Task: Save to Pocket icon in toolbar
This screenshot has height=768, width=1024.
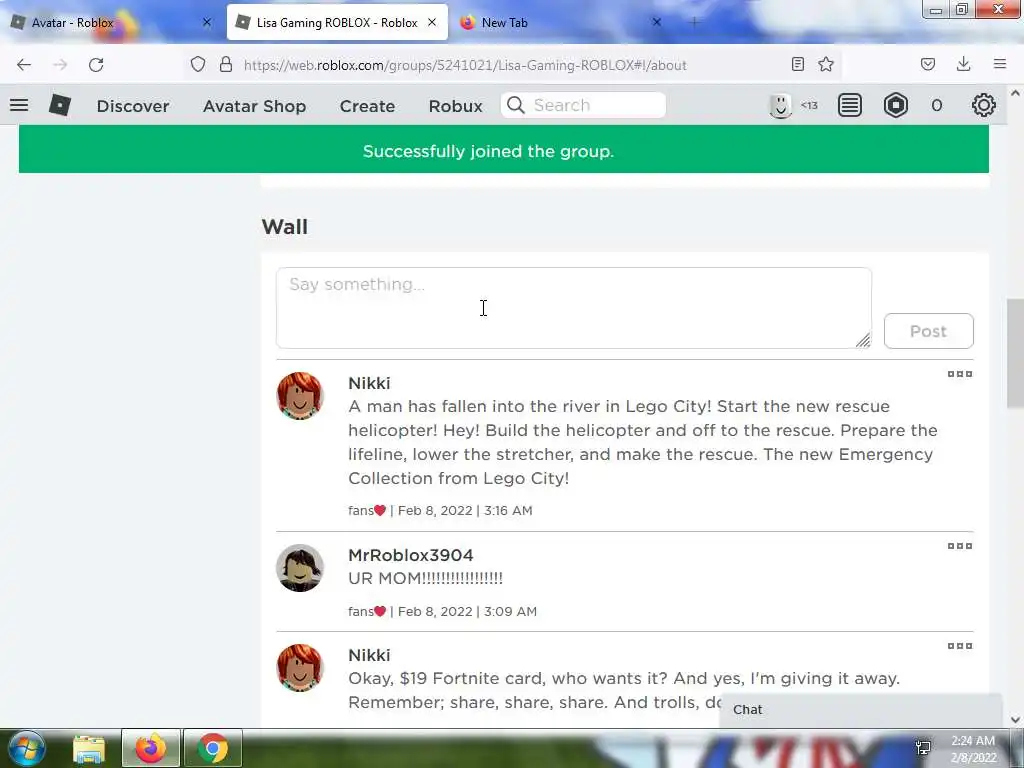Action: 928,64
